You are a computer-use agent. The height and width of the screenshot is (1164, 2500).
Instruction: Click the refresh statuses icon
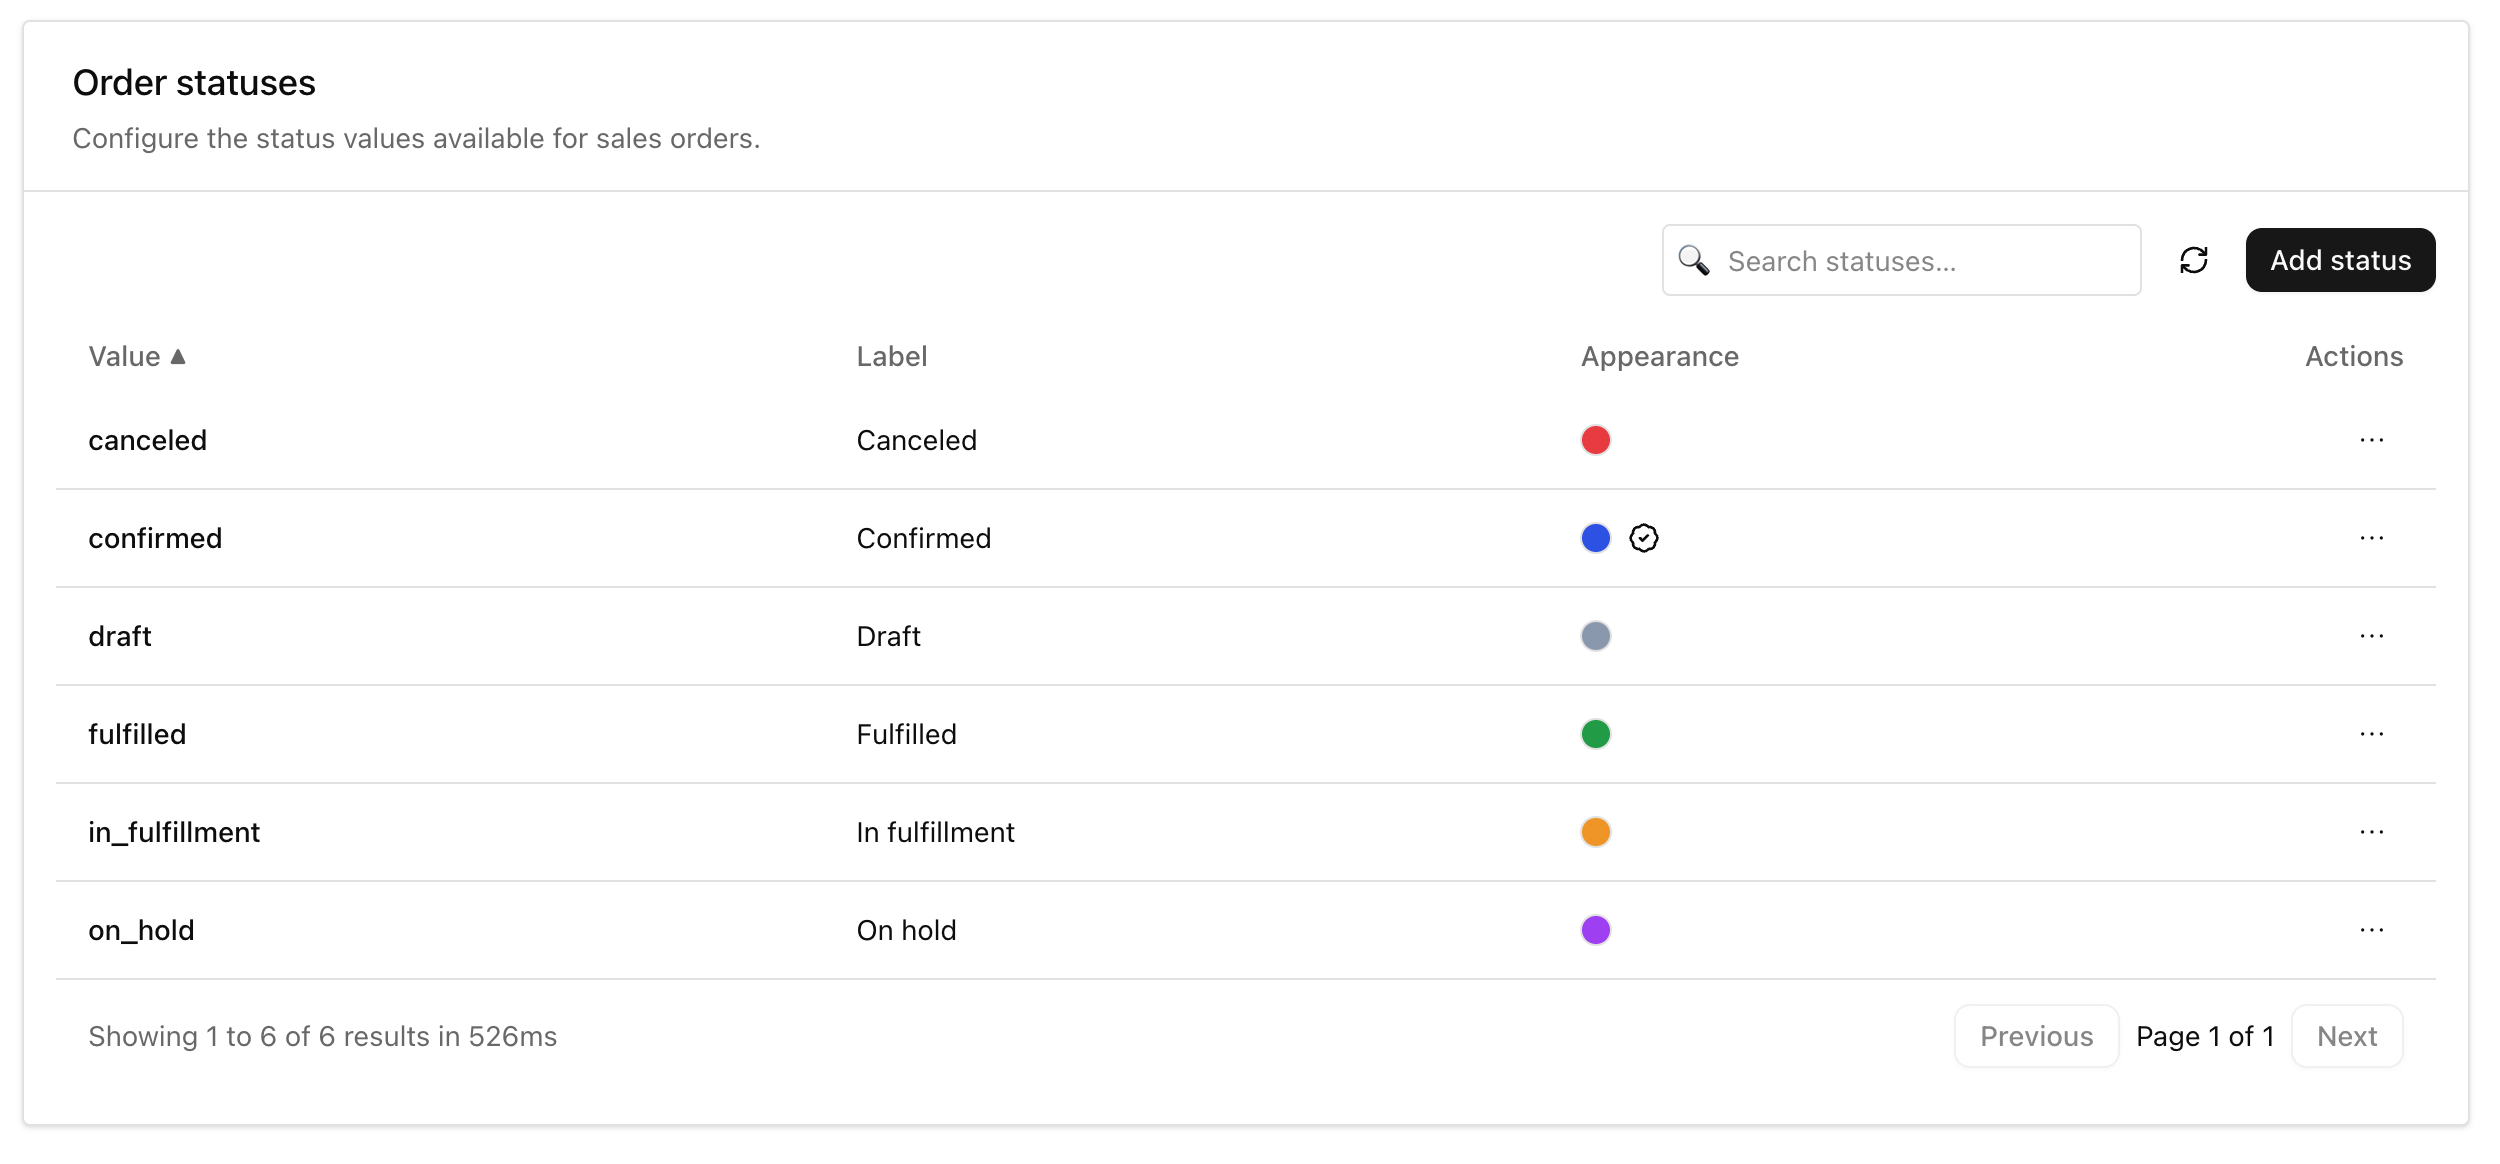(2193, 260)
